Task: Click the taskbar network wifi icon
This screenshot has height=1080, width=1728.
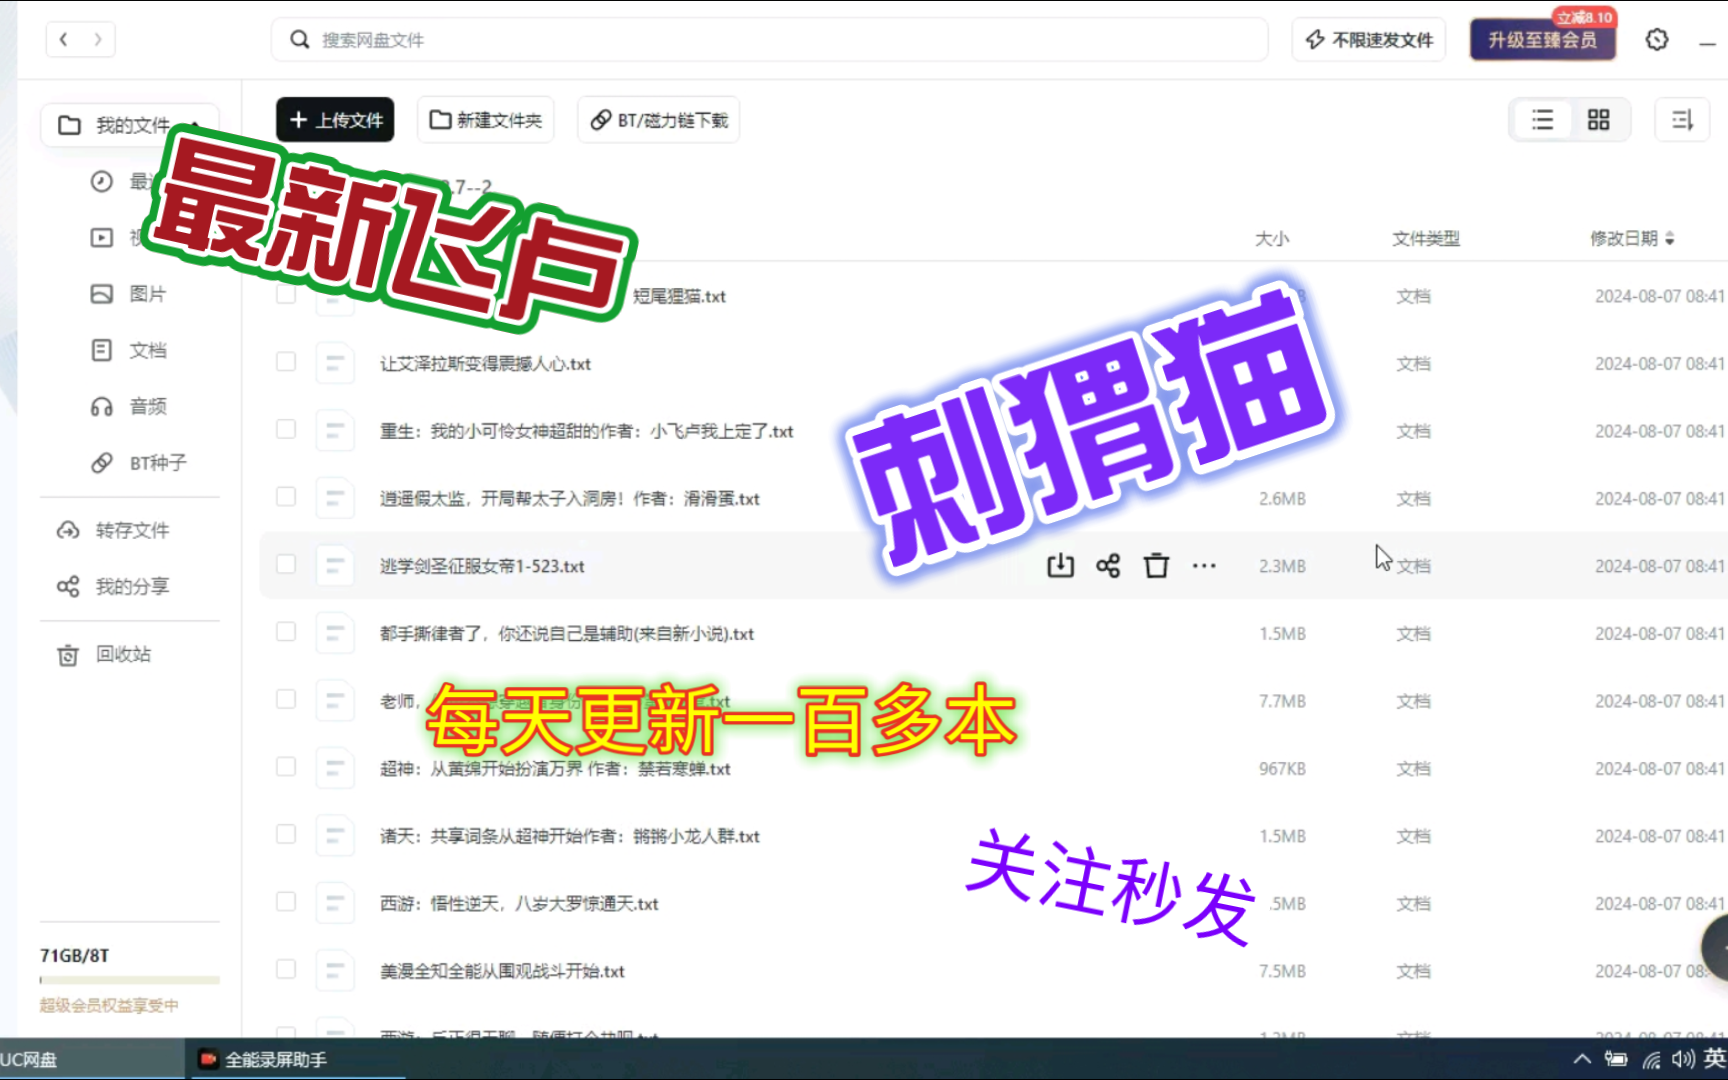Action: (x=1652, y=1059)
